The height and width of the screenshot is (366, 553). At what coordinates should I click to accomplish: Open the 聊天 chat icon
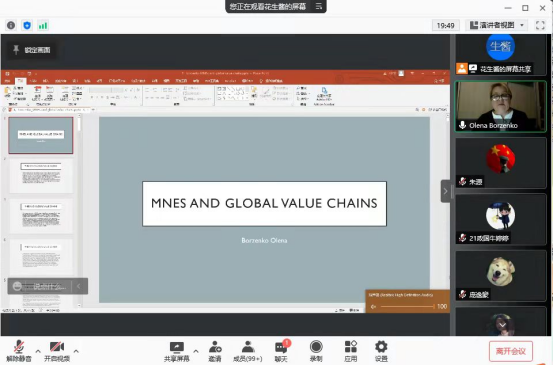point(281,348)
